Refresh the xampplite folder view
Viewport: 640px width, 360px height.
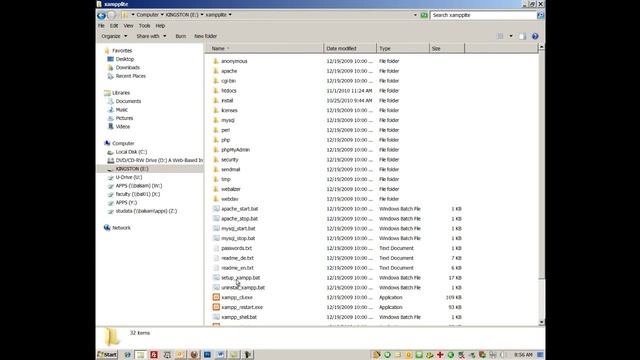coord(424,15)
